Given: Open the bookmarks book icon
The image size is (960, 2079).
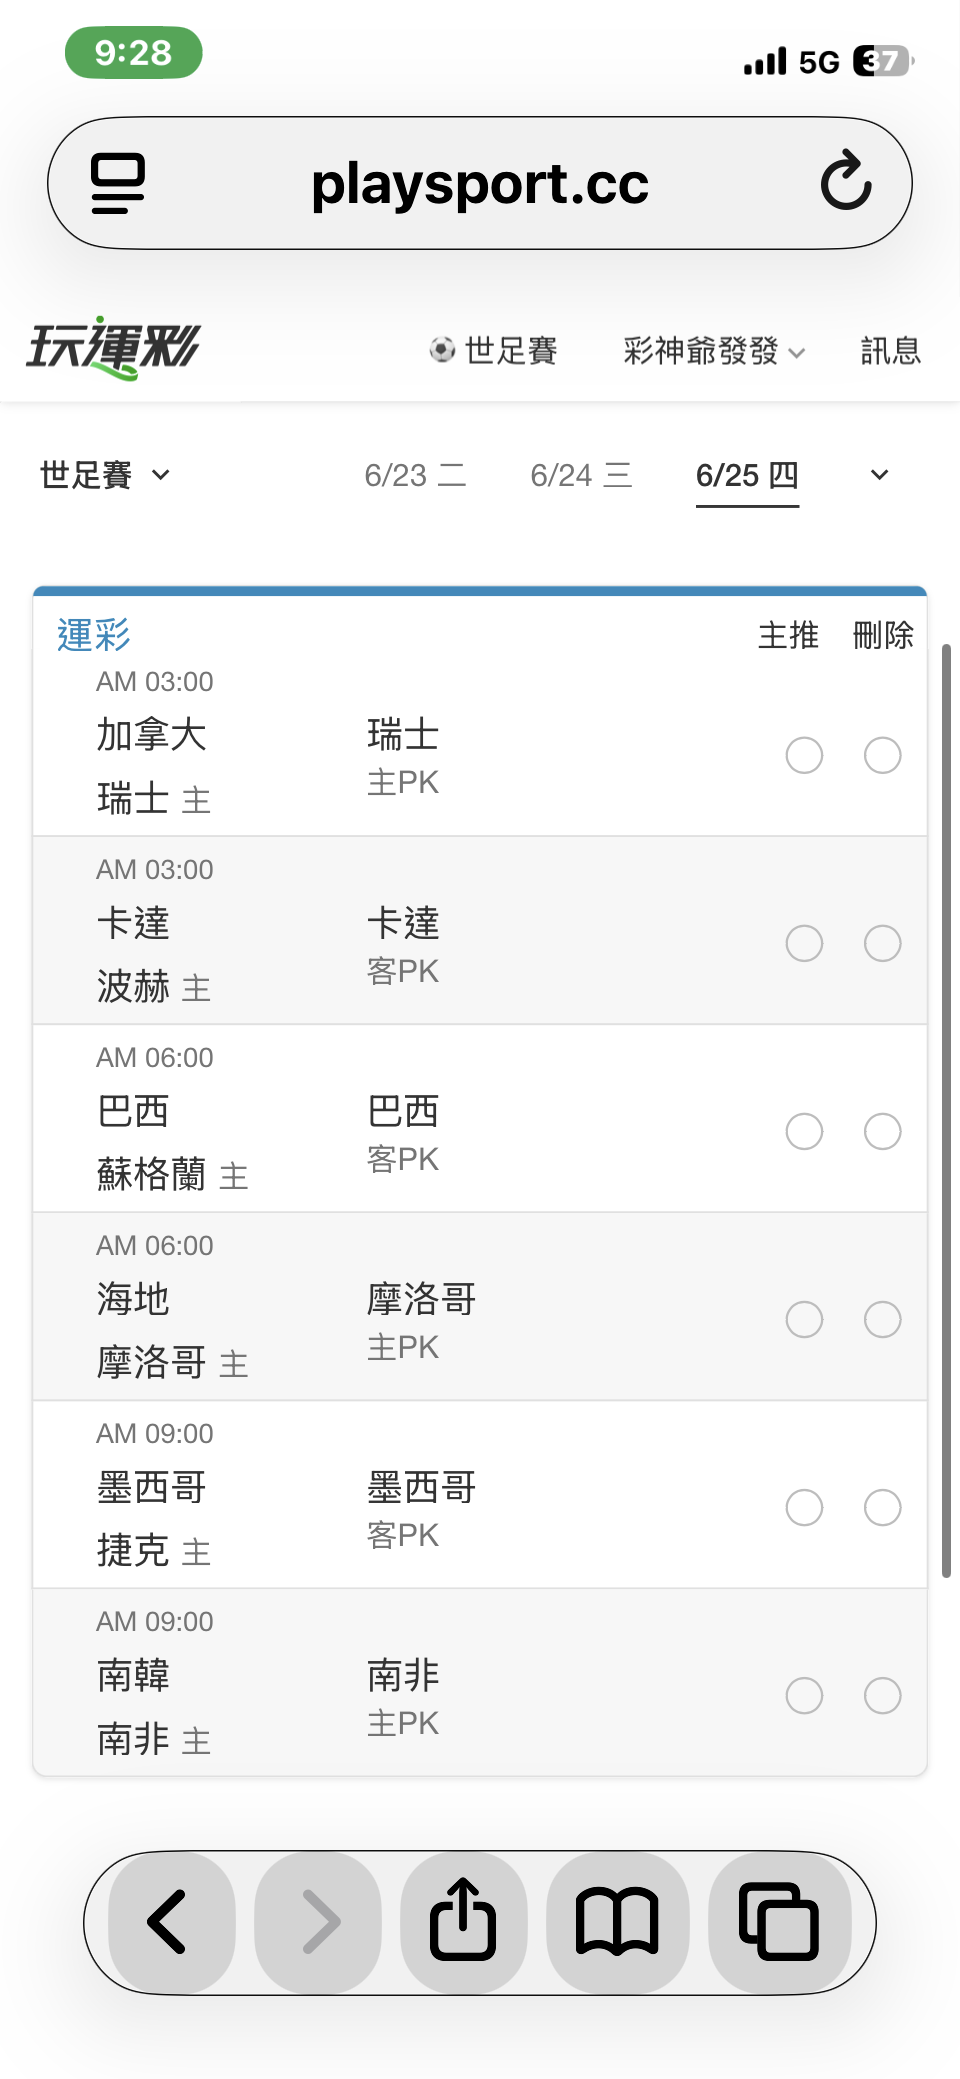Looking at the screenshot, I should pyautogui.click(x=617, y=1921).
